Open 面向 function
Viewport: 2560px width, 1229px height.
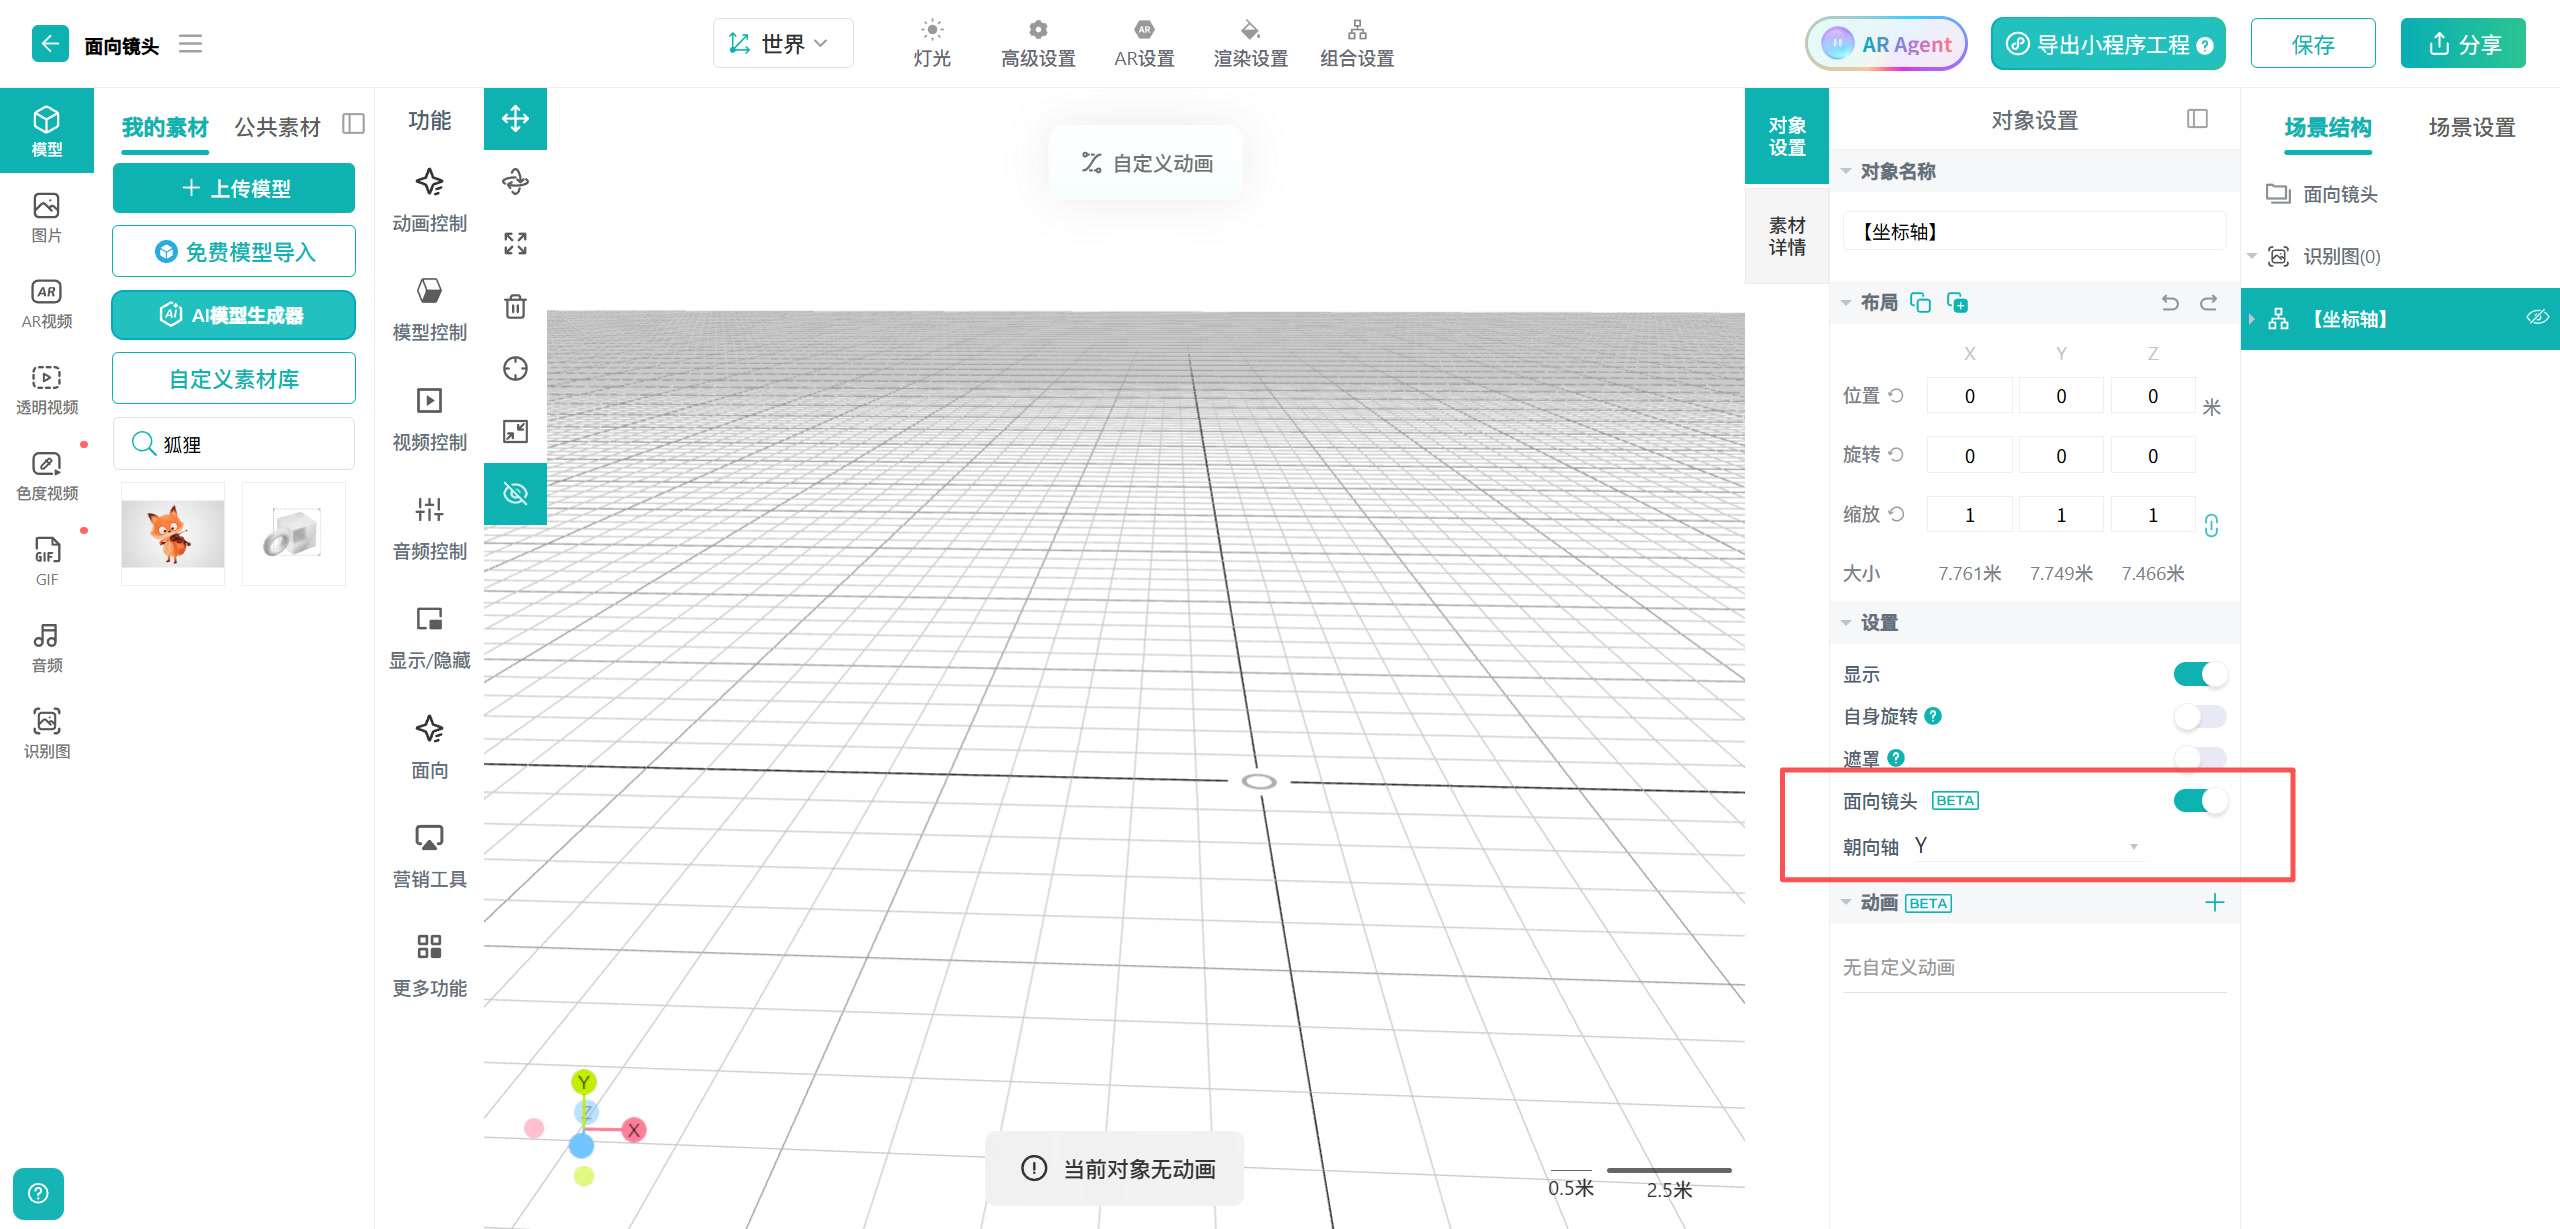[x=429, y=747]
